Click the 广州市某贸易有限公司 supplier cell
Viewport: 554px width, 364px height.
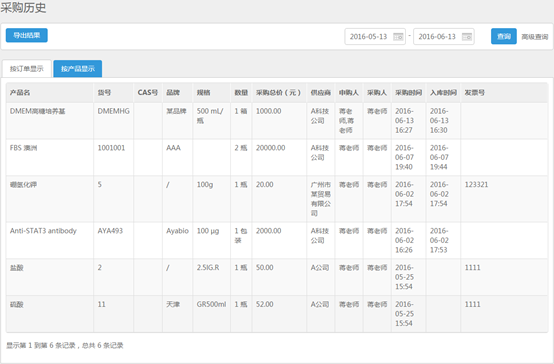321,199
